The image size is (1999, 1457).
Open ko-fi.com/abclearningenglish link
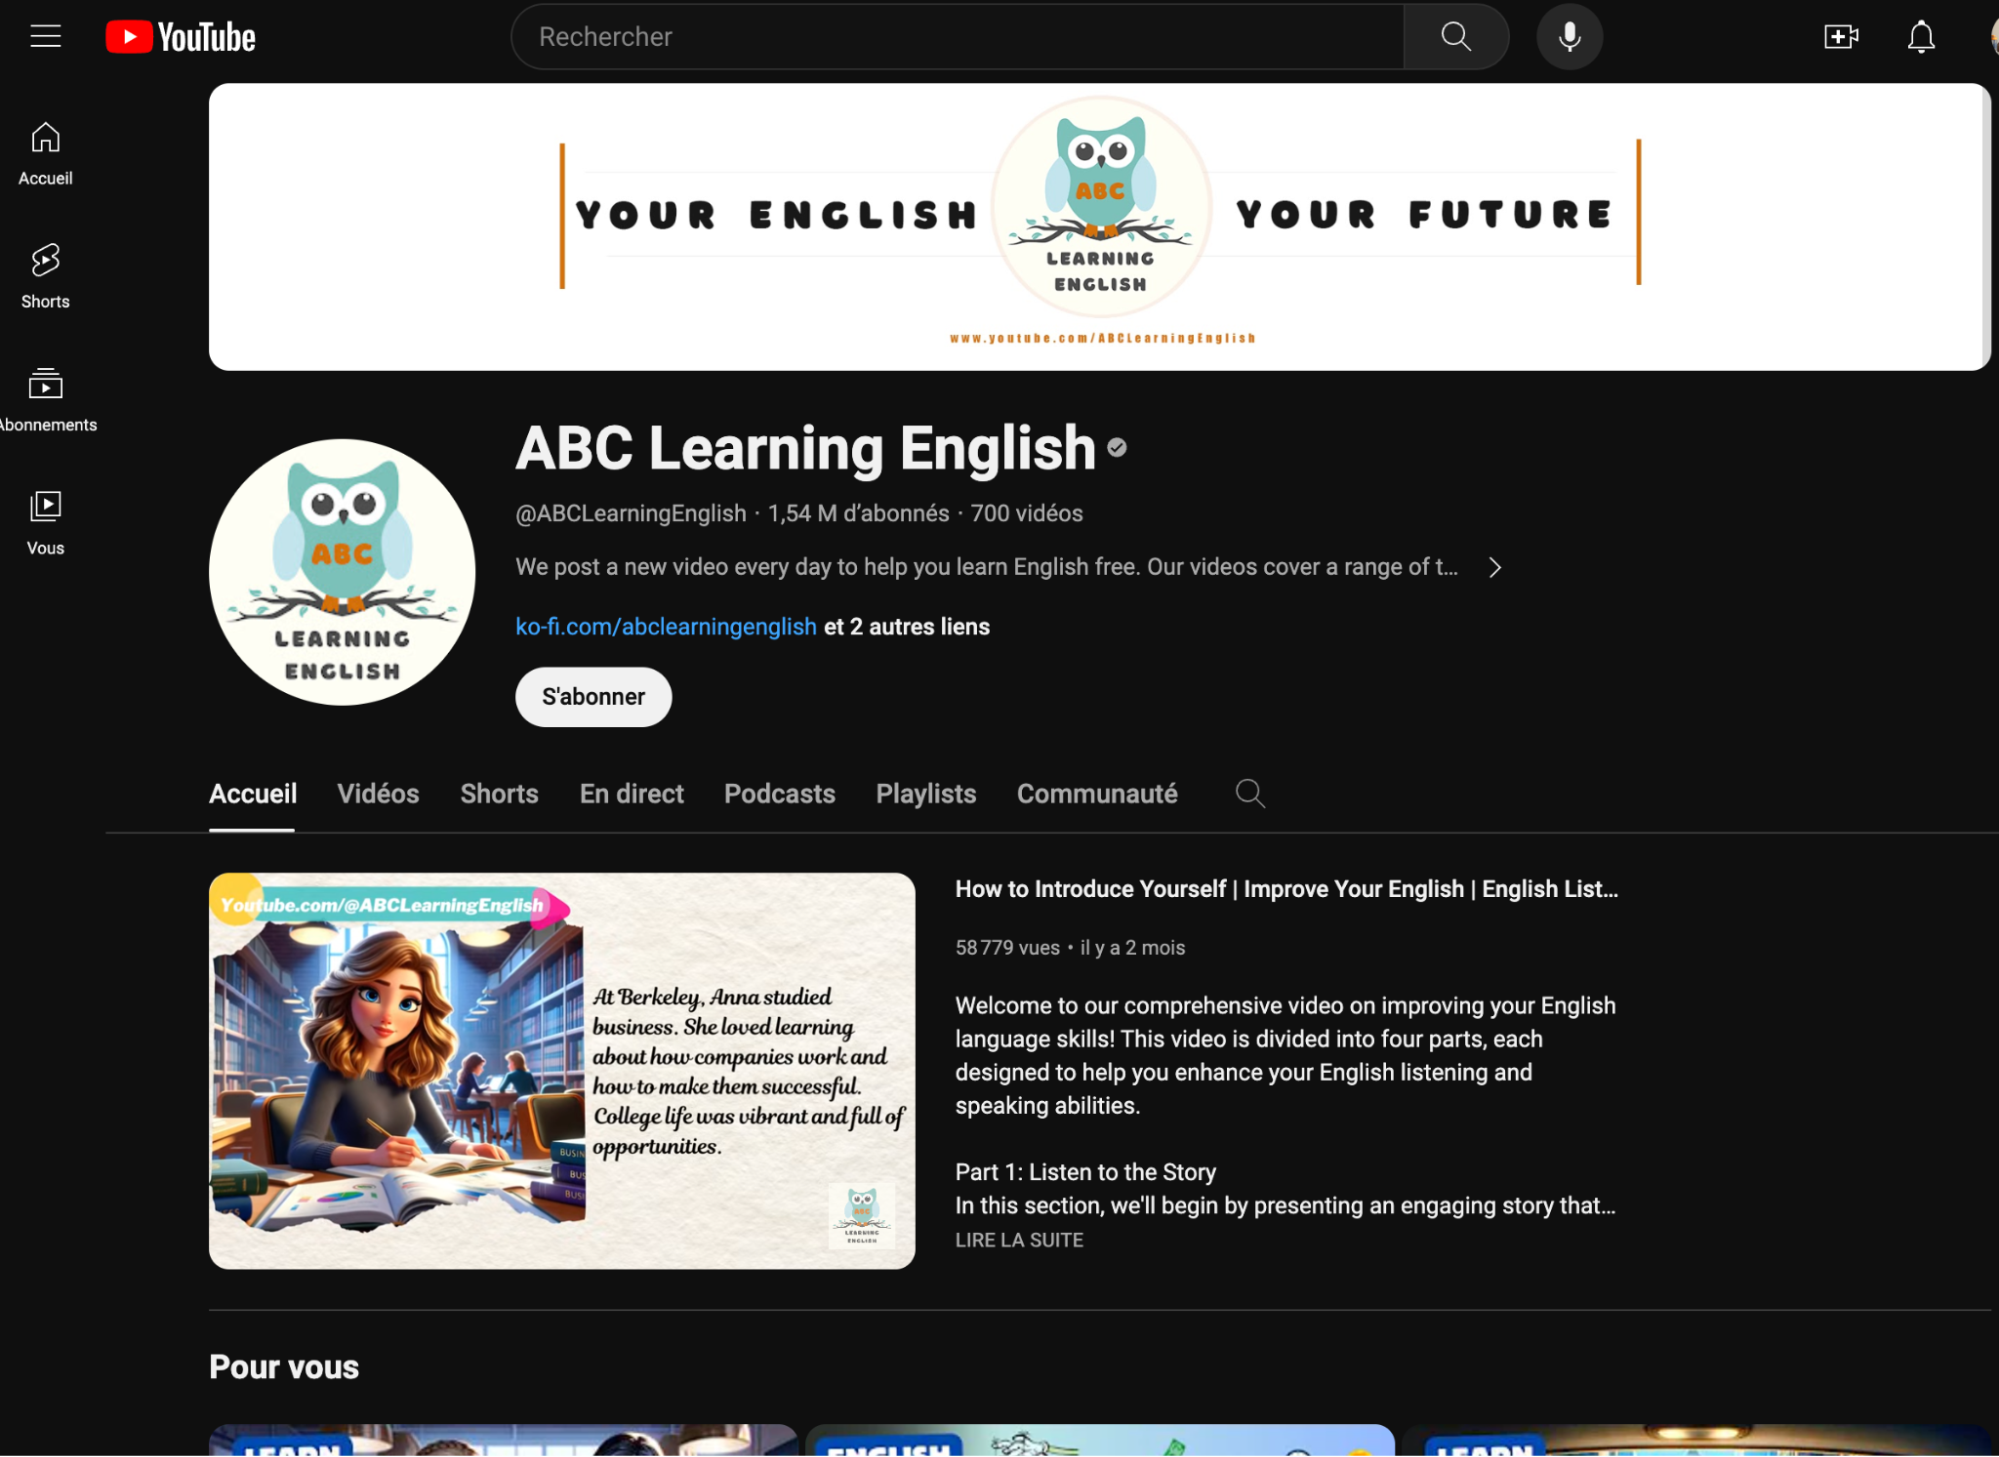click(x=665, y=627)
